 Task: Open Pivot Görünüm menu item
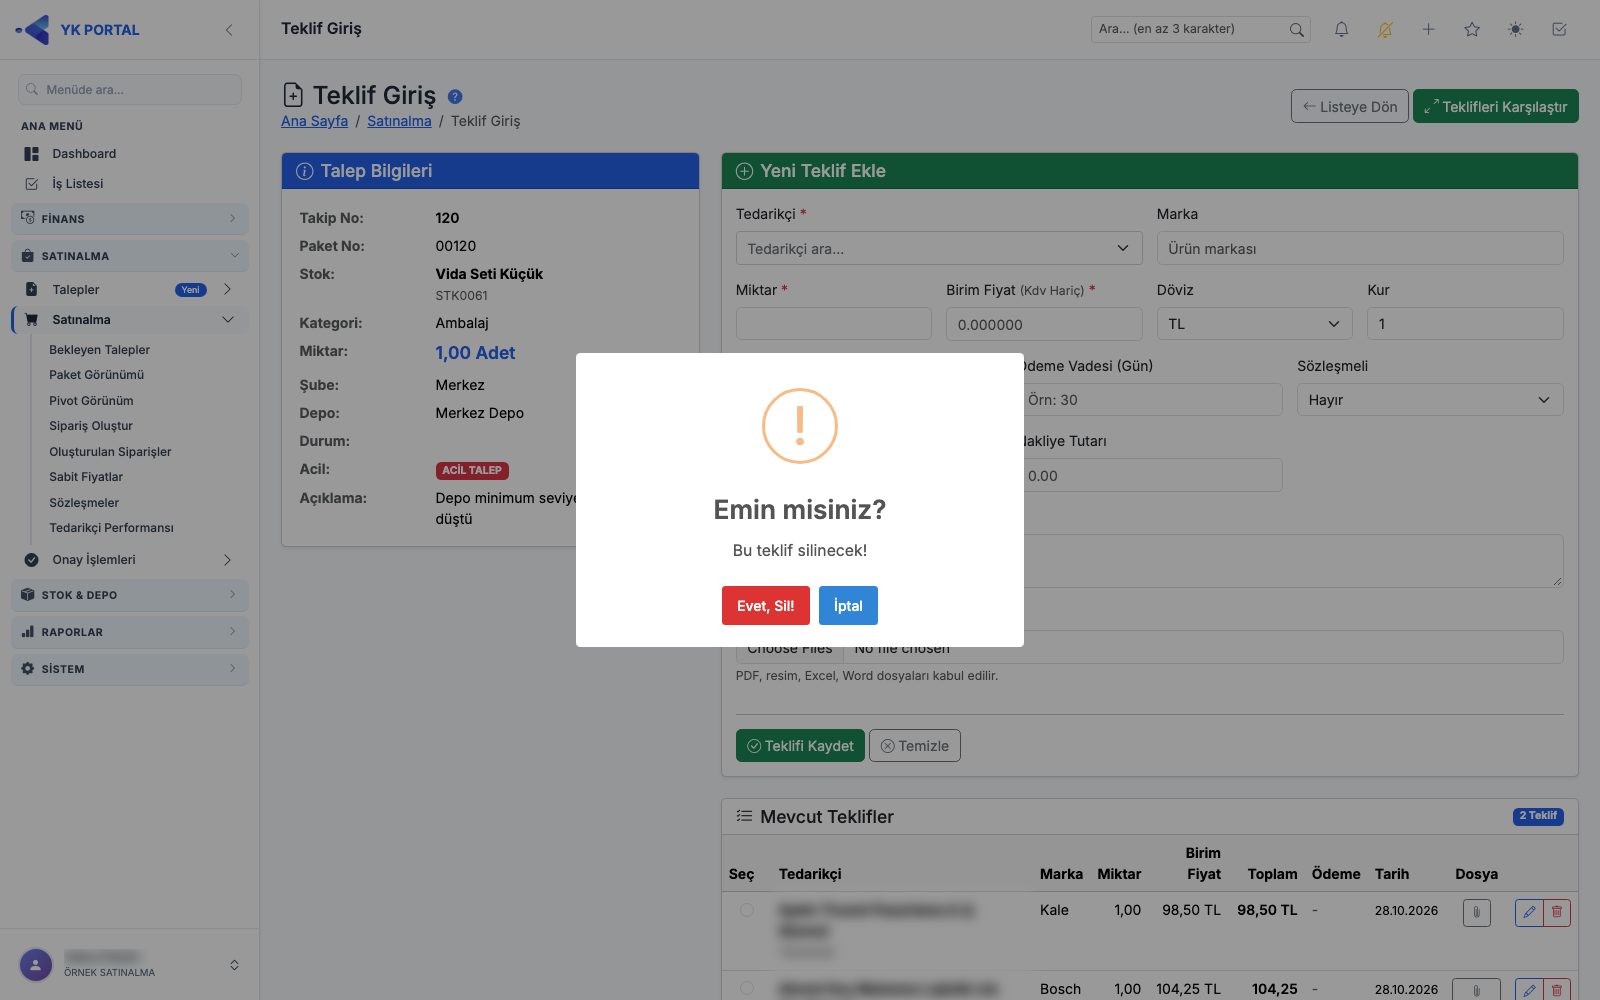click(x=91, y=401)
